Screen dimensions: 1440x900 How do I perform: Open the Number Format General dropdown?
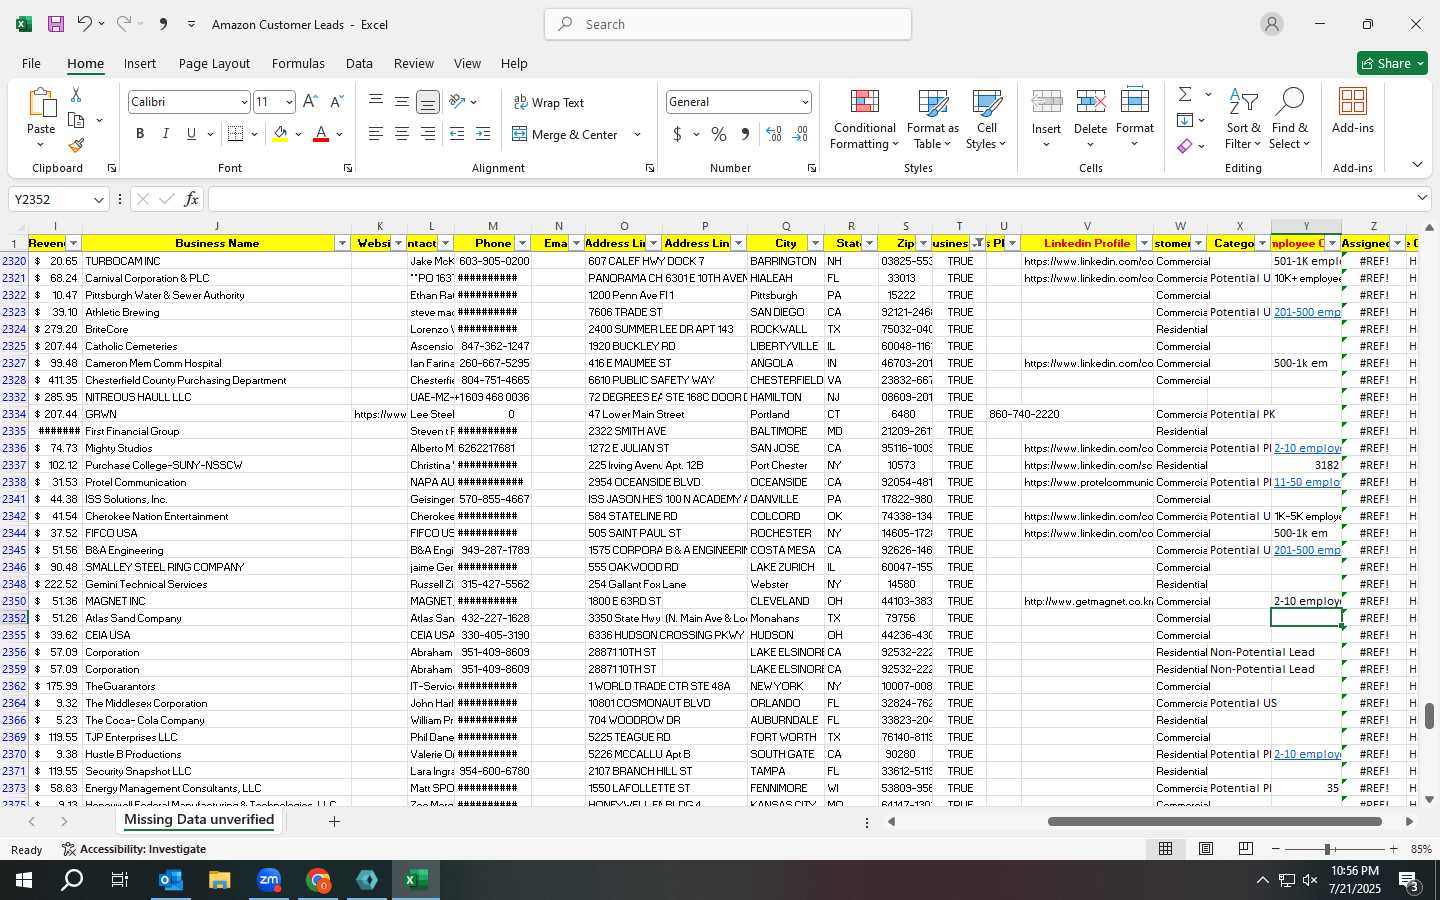[x=804, y=102]
